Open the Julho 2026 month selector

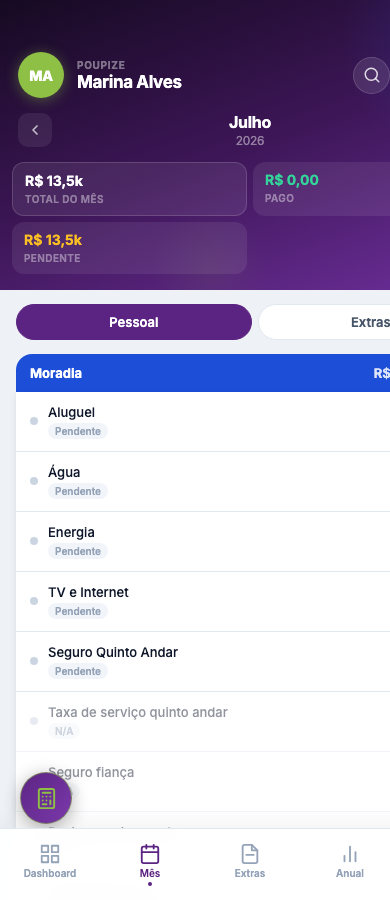coord(250,130)
